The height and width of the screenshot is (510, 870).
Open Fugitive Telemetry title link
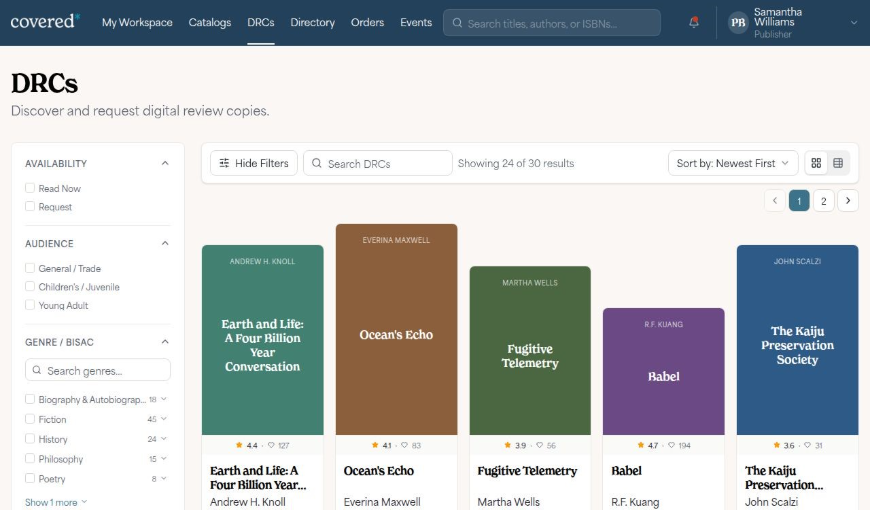(x=527, y=471)
